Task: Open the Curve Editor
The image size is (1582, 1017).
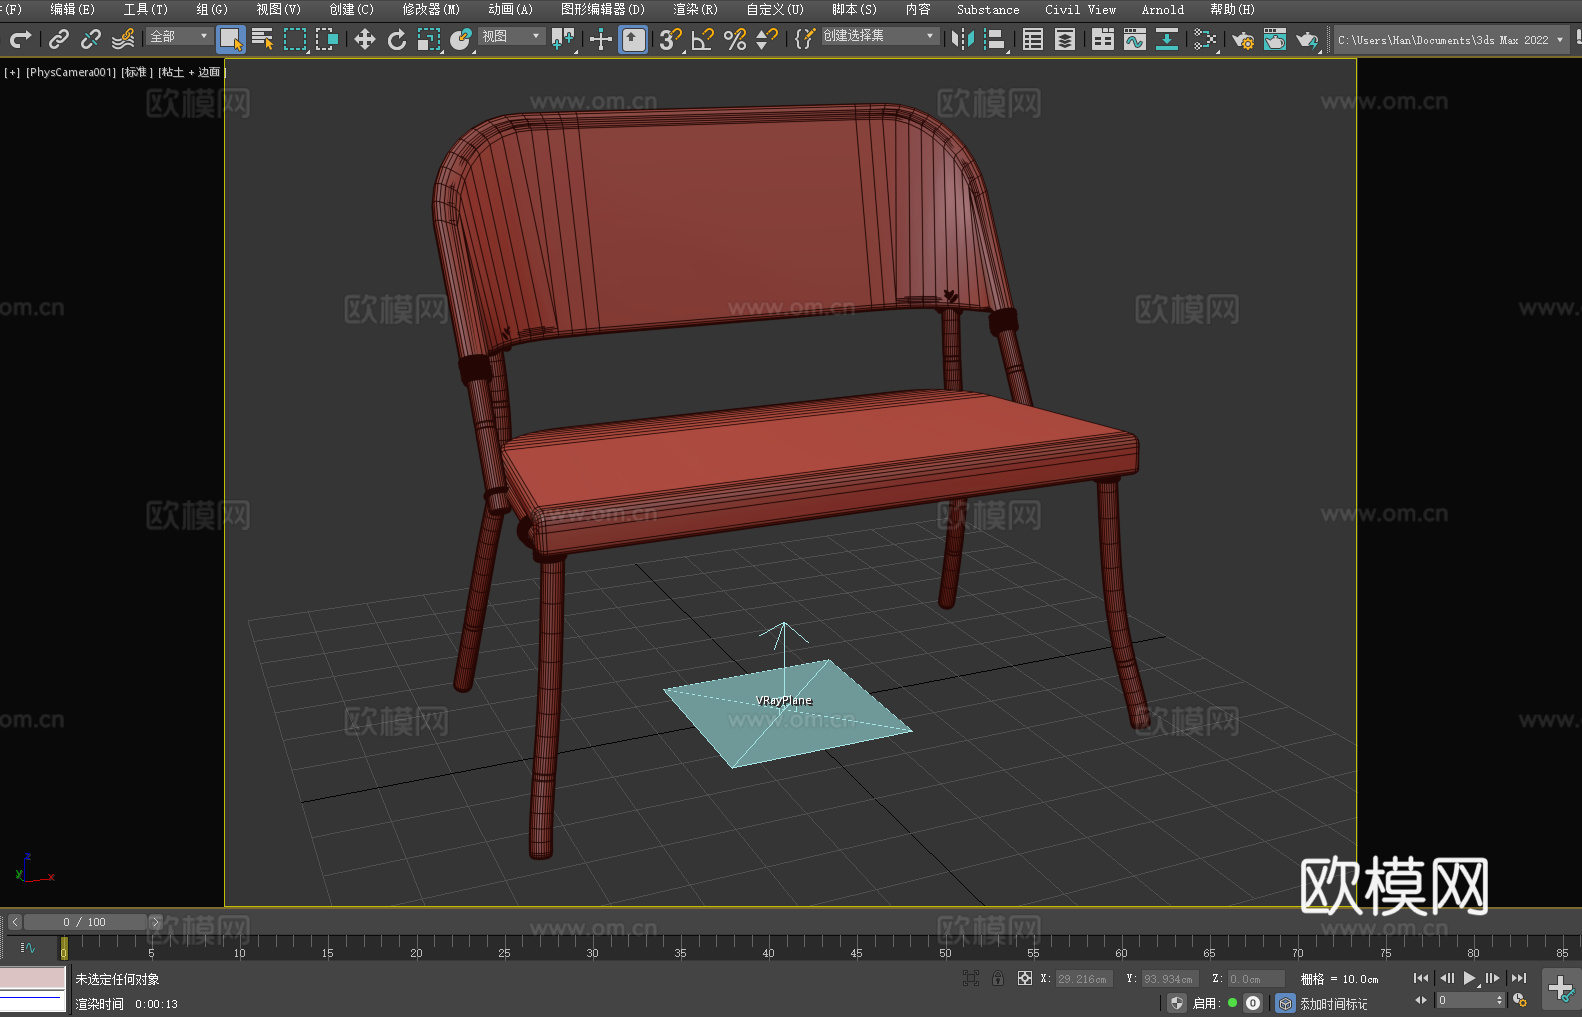Action: [1135, 39]
